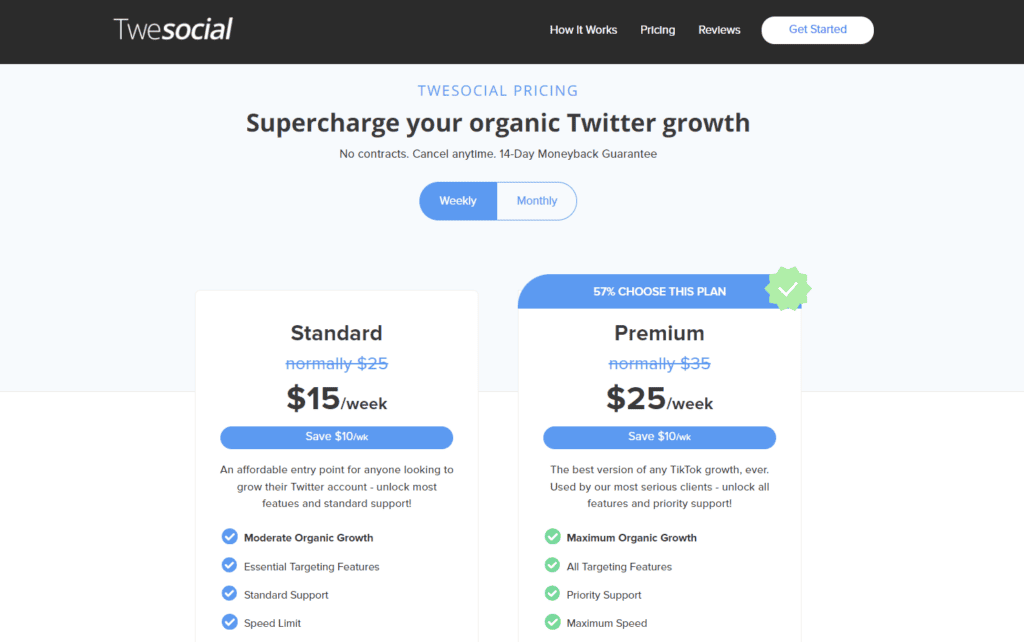The image size is (1024, 642).
Task: Switch billing to Monthly
Action: point(537,201)
